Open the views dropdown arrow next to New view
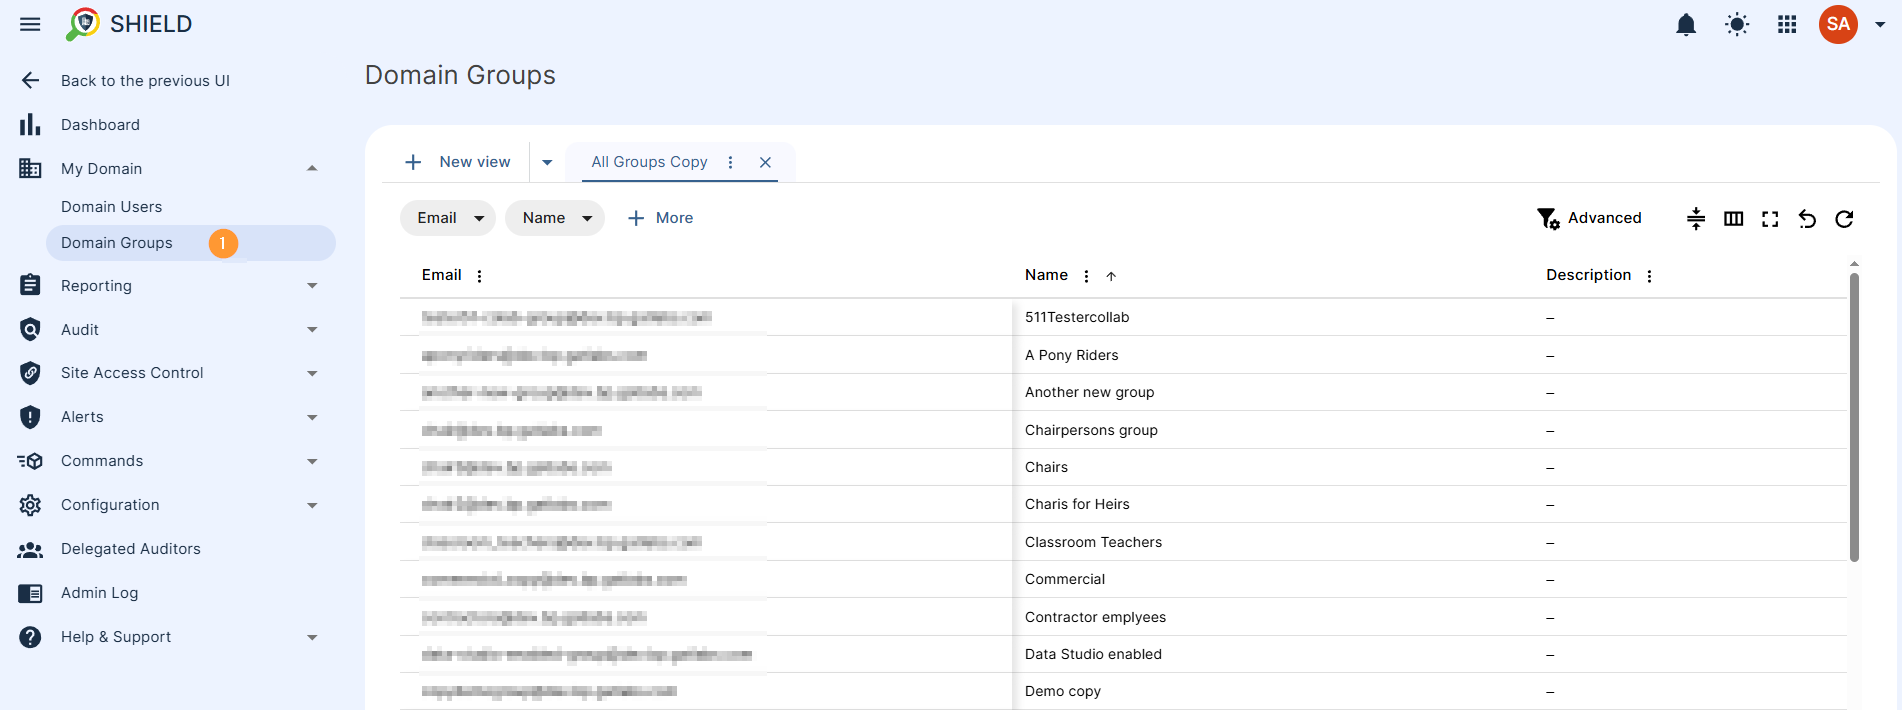This screenshot has height=710, width=1902. pyautogui.click(x=547, y=162)
